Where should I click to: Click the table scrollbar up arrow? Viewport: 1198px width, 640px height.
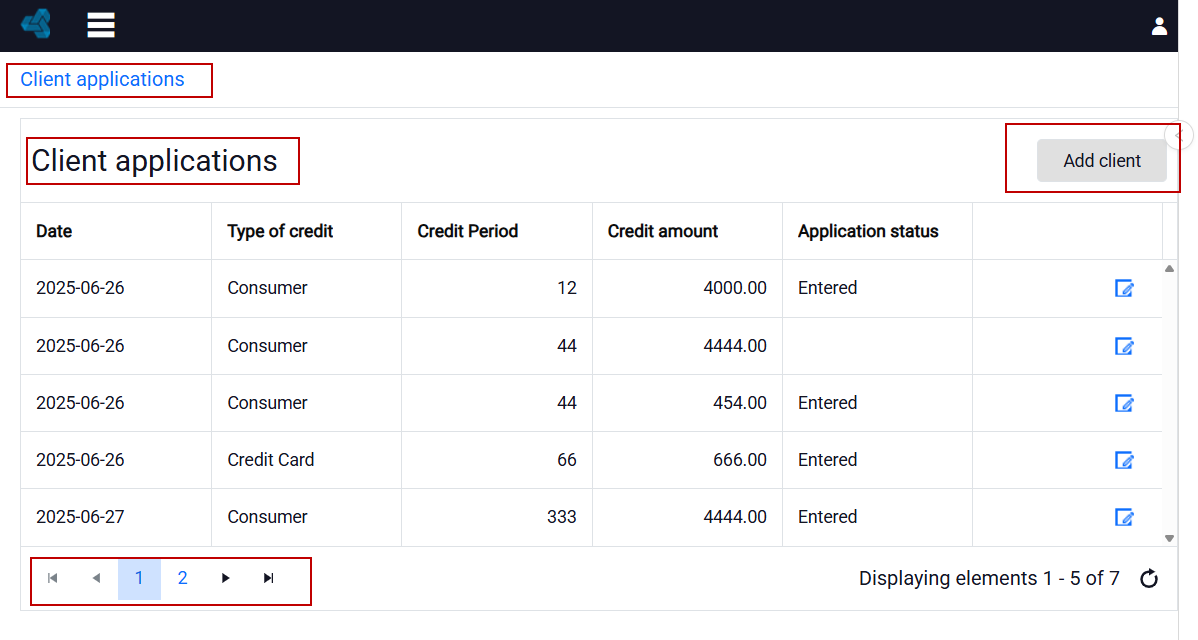pyautogui.click(x=1169, y=269)
